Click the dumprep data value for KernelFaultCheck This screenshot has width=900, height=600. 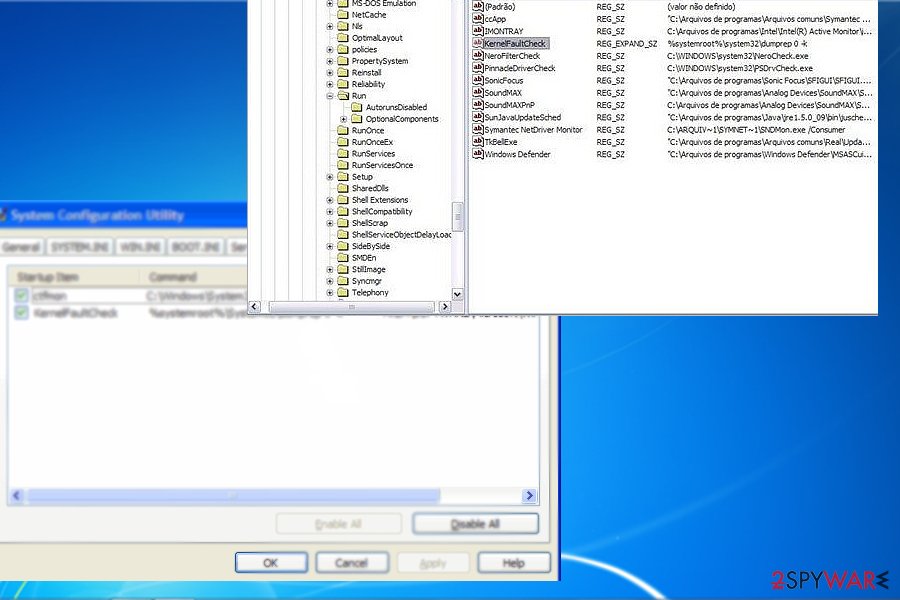pyautogui.click(x=737, y=44)
